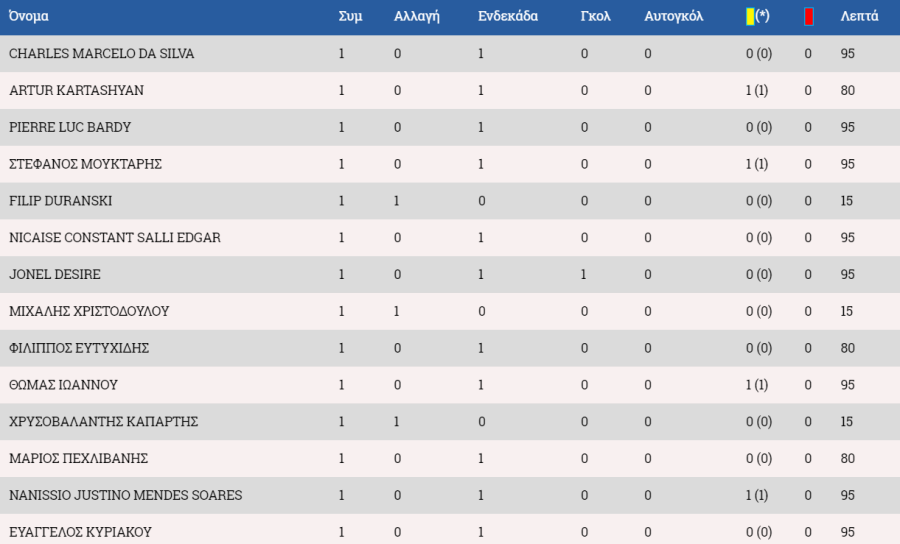Open NANISSIO JUSTINO MENDES SOARES entry
The height and width of the screenshot is (544, 900).
coord(126,495)
